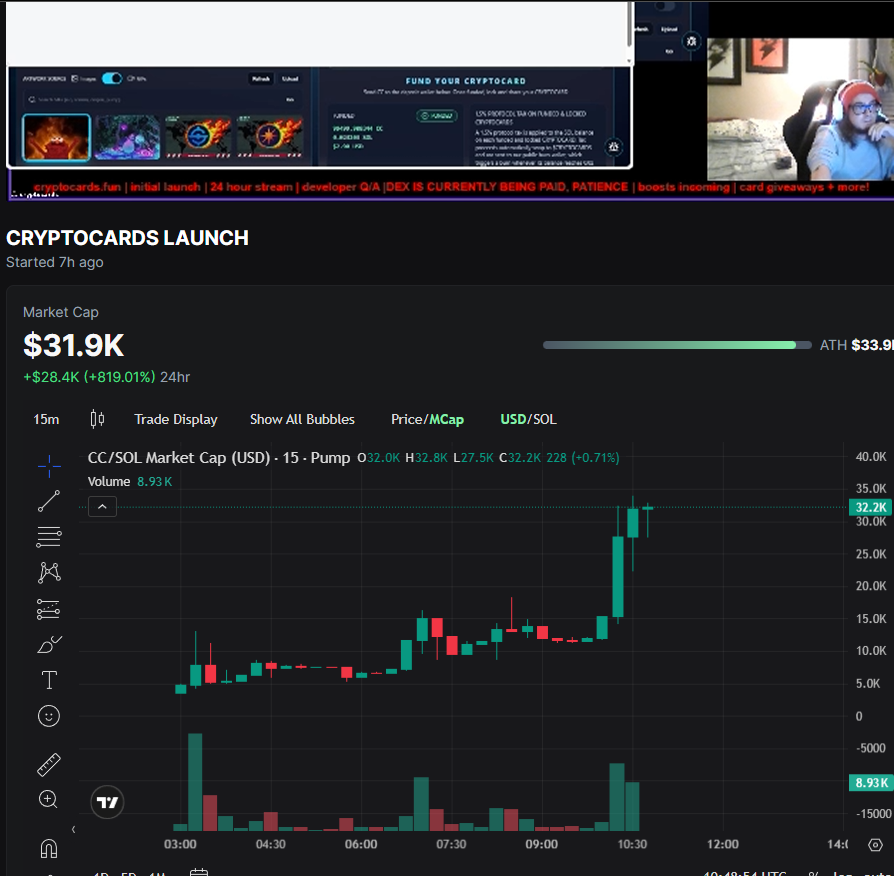894x876 pixels.
Task: Select SOL denomination
Action: [545, 419]
